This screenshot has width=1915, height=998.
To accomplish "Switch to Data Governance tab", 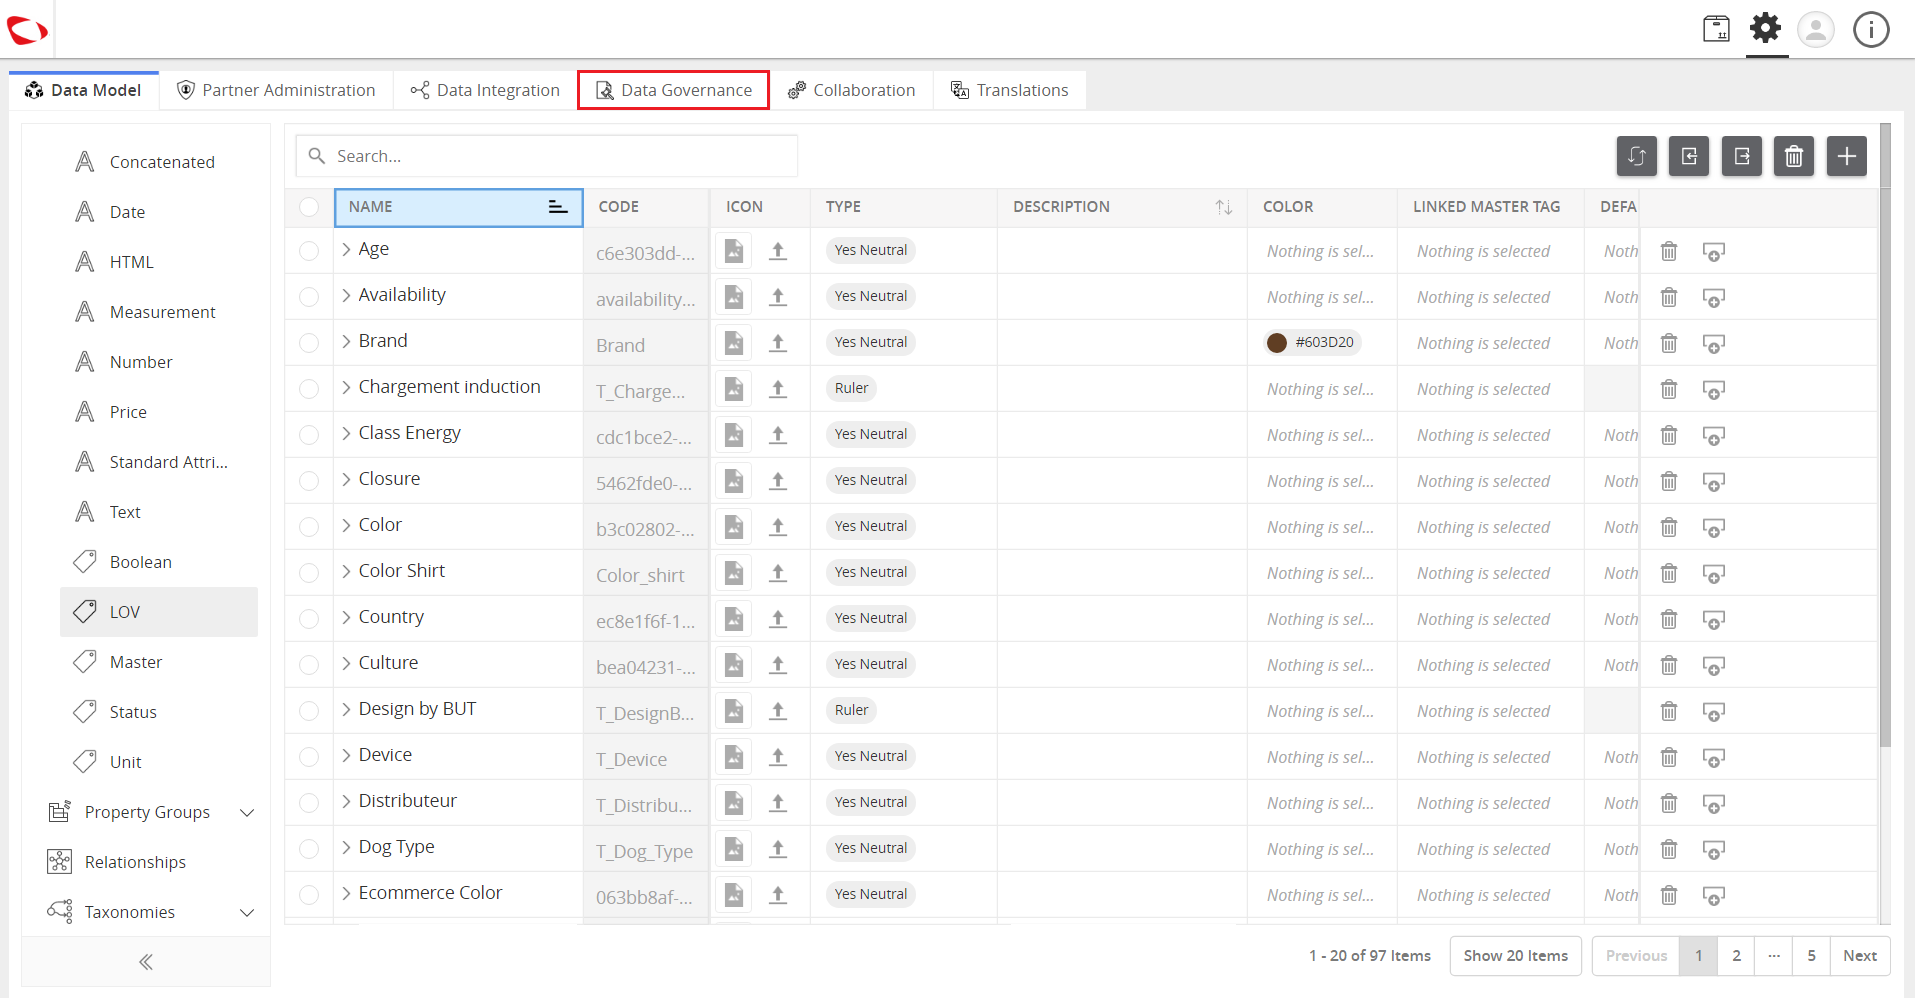I will tap(673, 90).
